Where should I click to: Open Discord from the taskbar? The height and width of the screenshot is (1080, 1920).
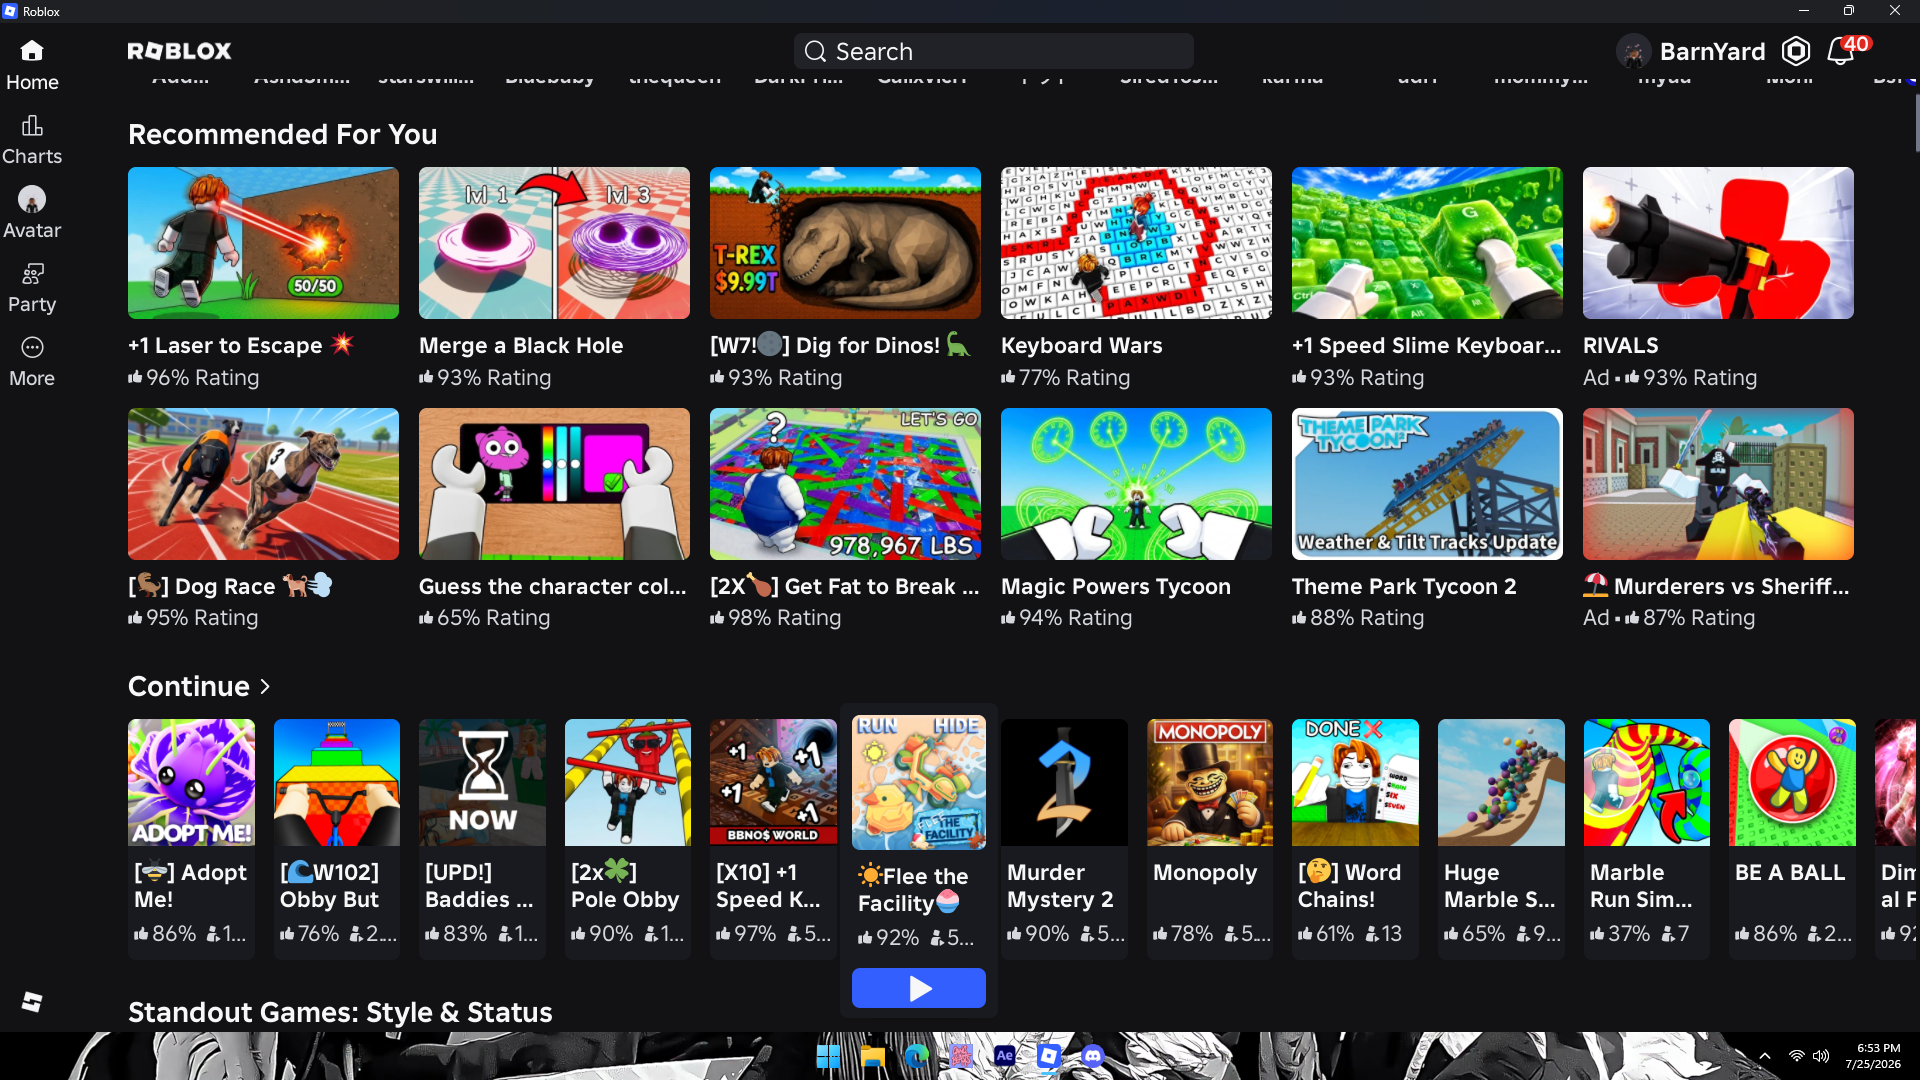1093,1056
